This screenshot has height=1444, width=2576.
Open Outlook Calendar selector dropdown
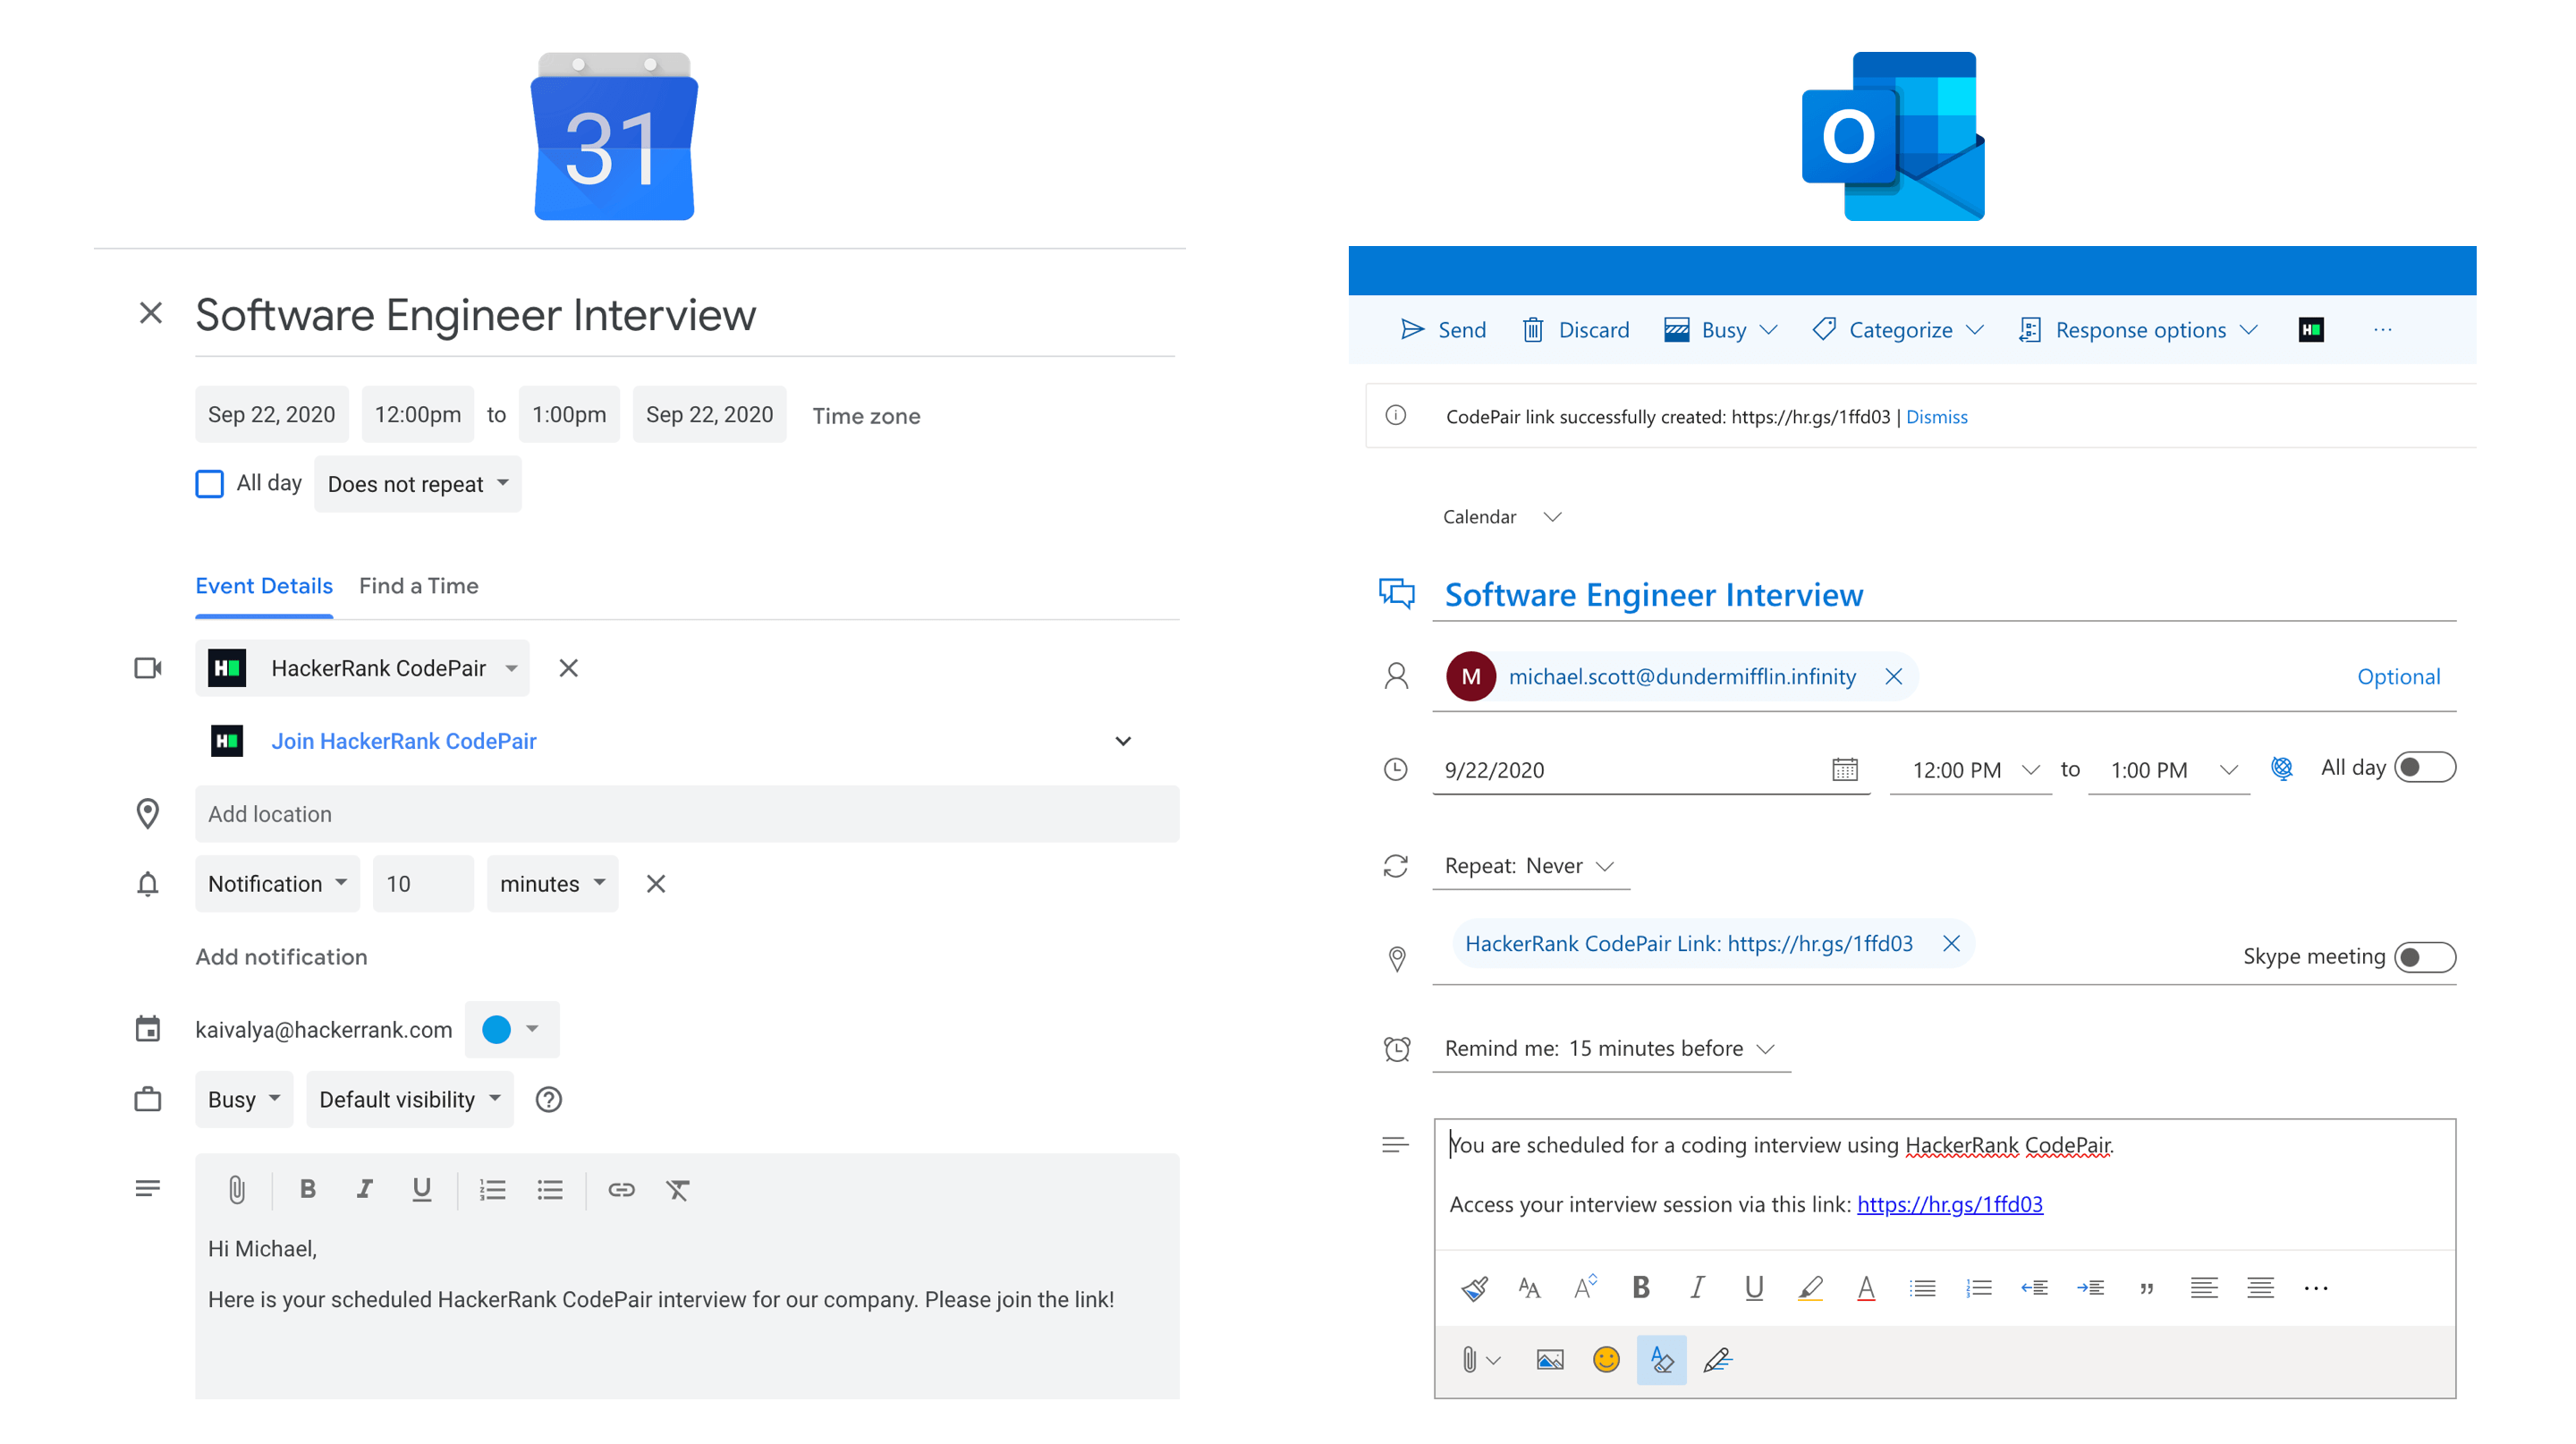[x=1502, y=517]
